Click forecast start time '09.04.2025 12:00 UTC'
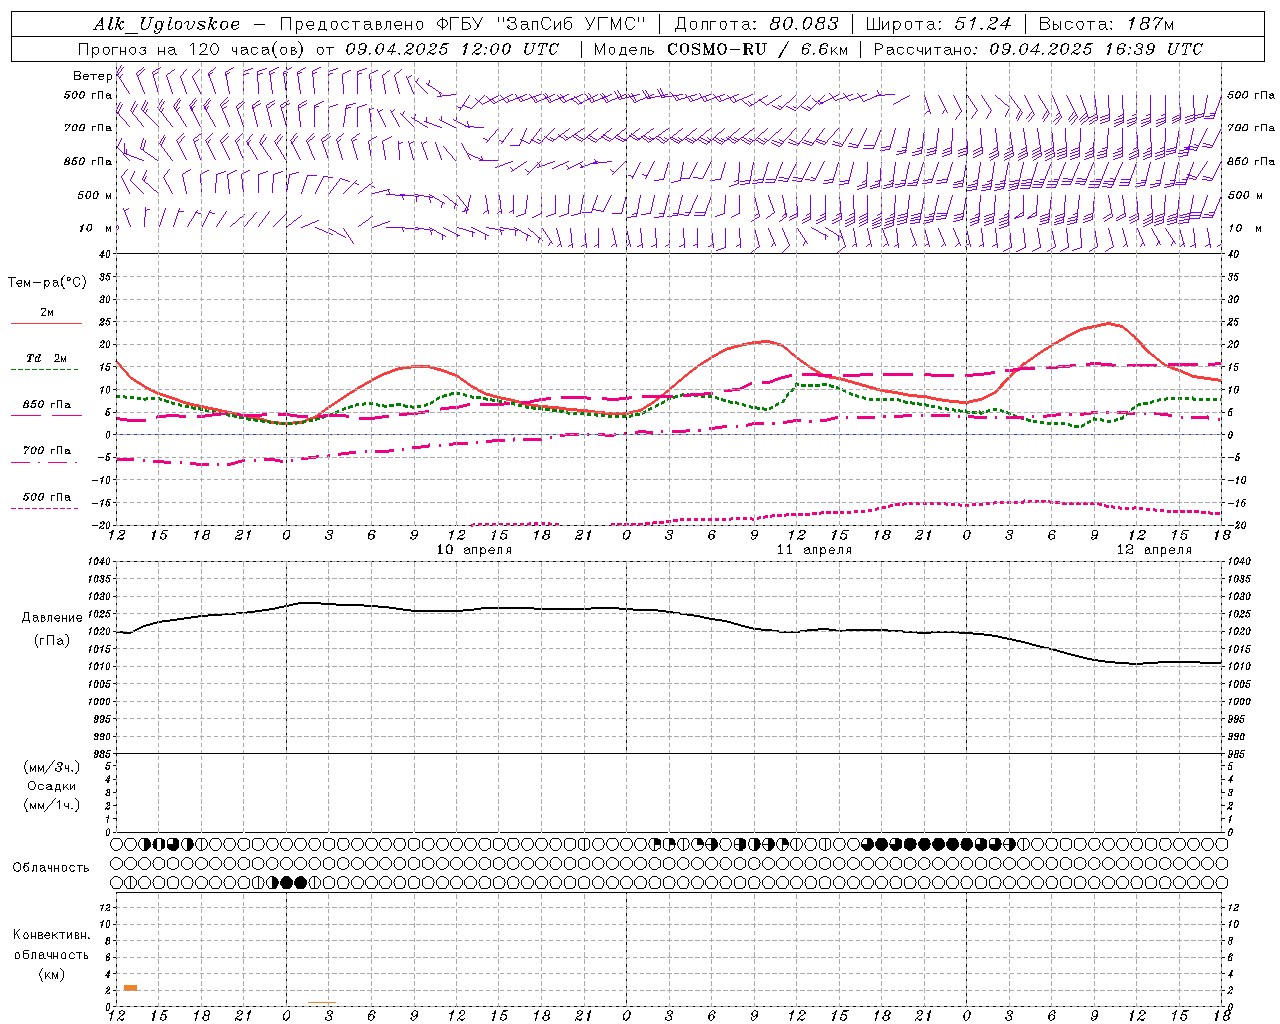 [452, 49]
